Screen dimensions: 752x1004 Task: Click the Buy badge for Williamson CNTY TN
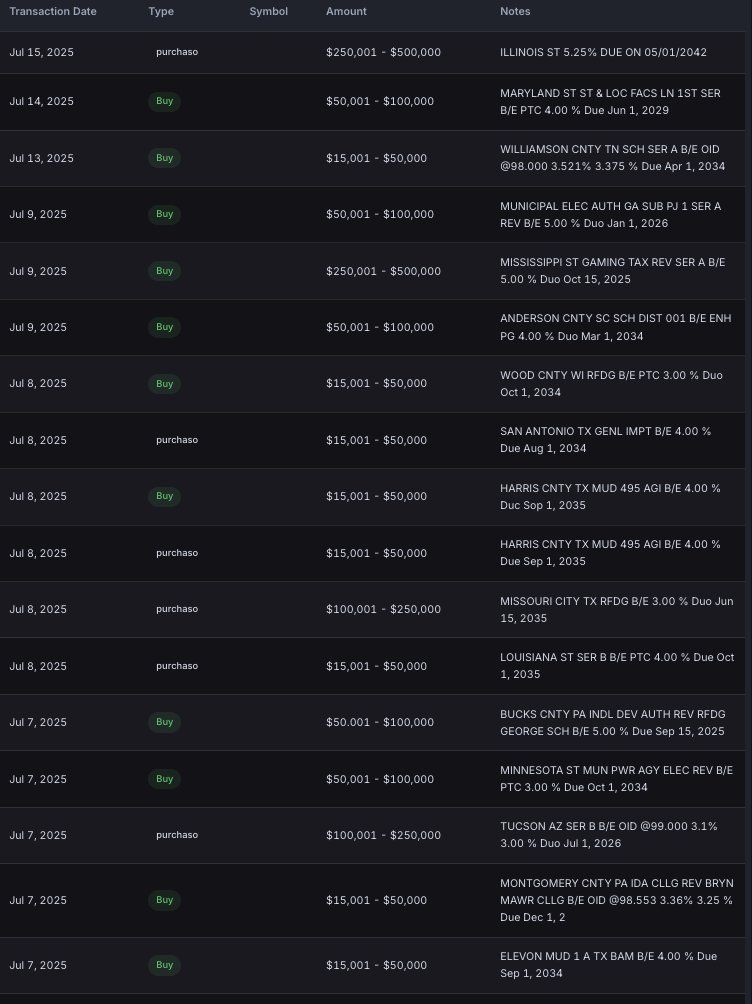164,158
